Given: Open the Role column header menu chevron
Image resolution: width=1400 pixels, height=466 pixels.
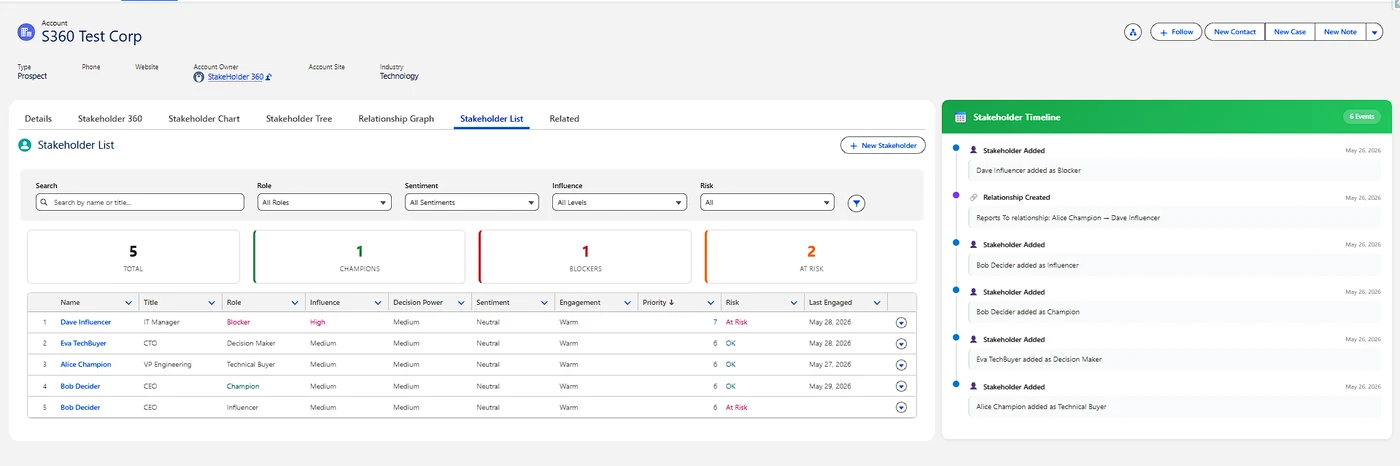Looking at the screenshot, I should (295, 302).
